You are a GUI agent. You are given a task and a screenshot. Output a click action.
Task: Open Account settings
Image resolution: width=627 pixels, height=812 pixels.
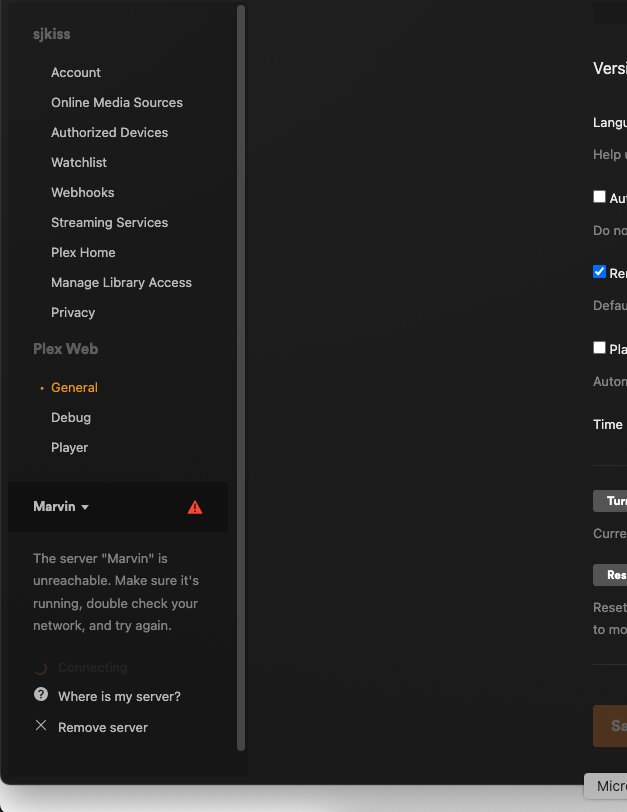tap(76, 72)
